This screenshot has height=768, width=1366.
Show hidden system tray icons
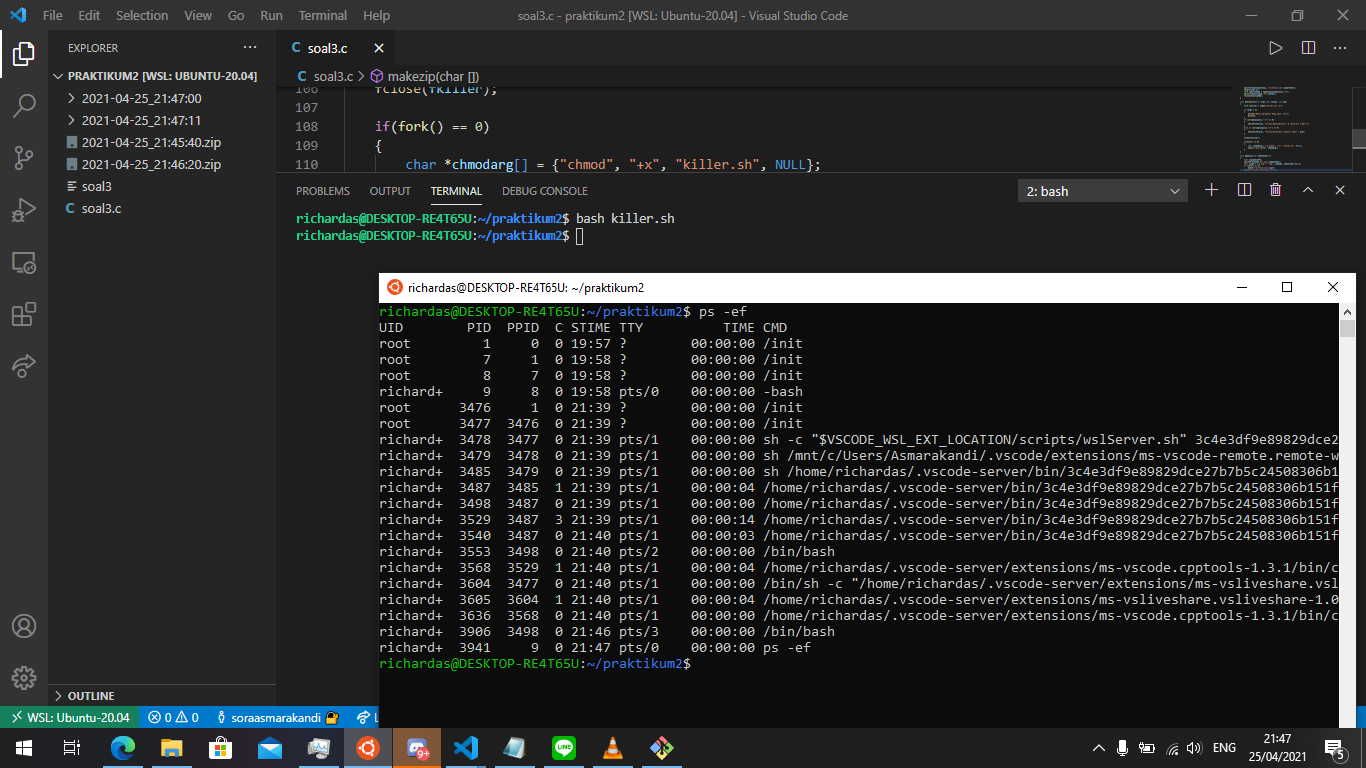(1099, 747)
